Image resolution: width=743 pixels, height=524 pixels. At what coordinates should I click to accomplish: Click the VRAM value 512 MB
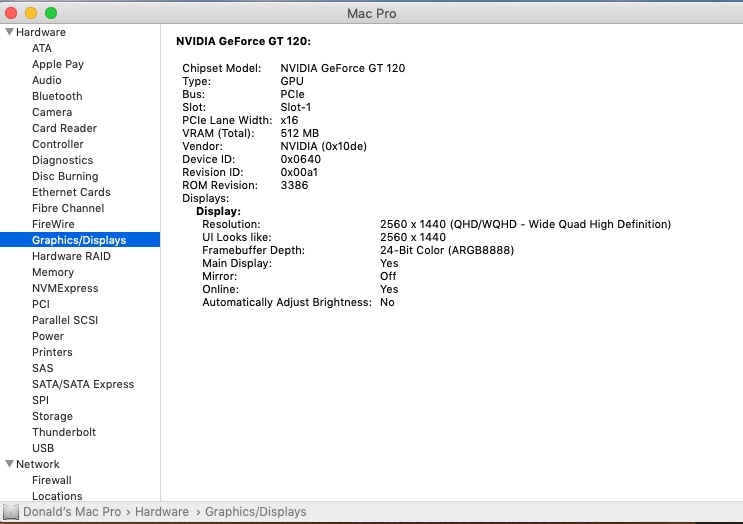pos(299,133)
